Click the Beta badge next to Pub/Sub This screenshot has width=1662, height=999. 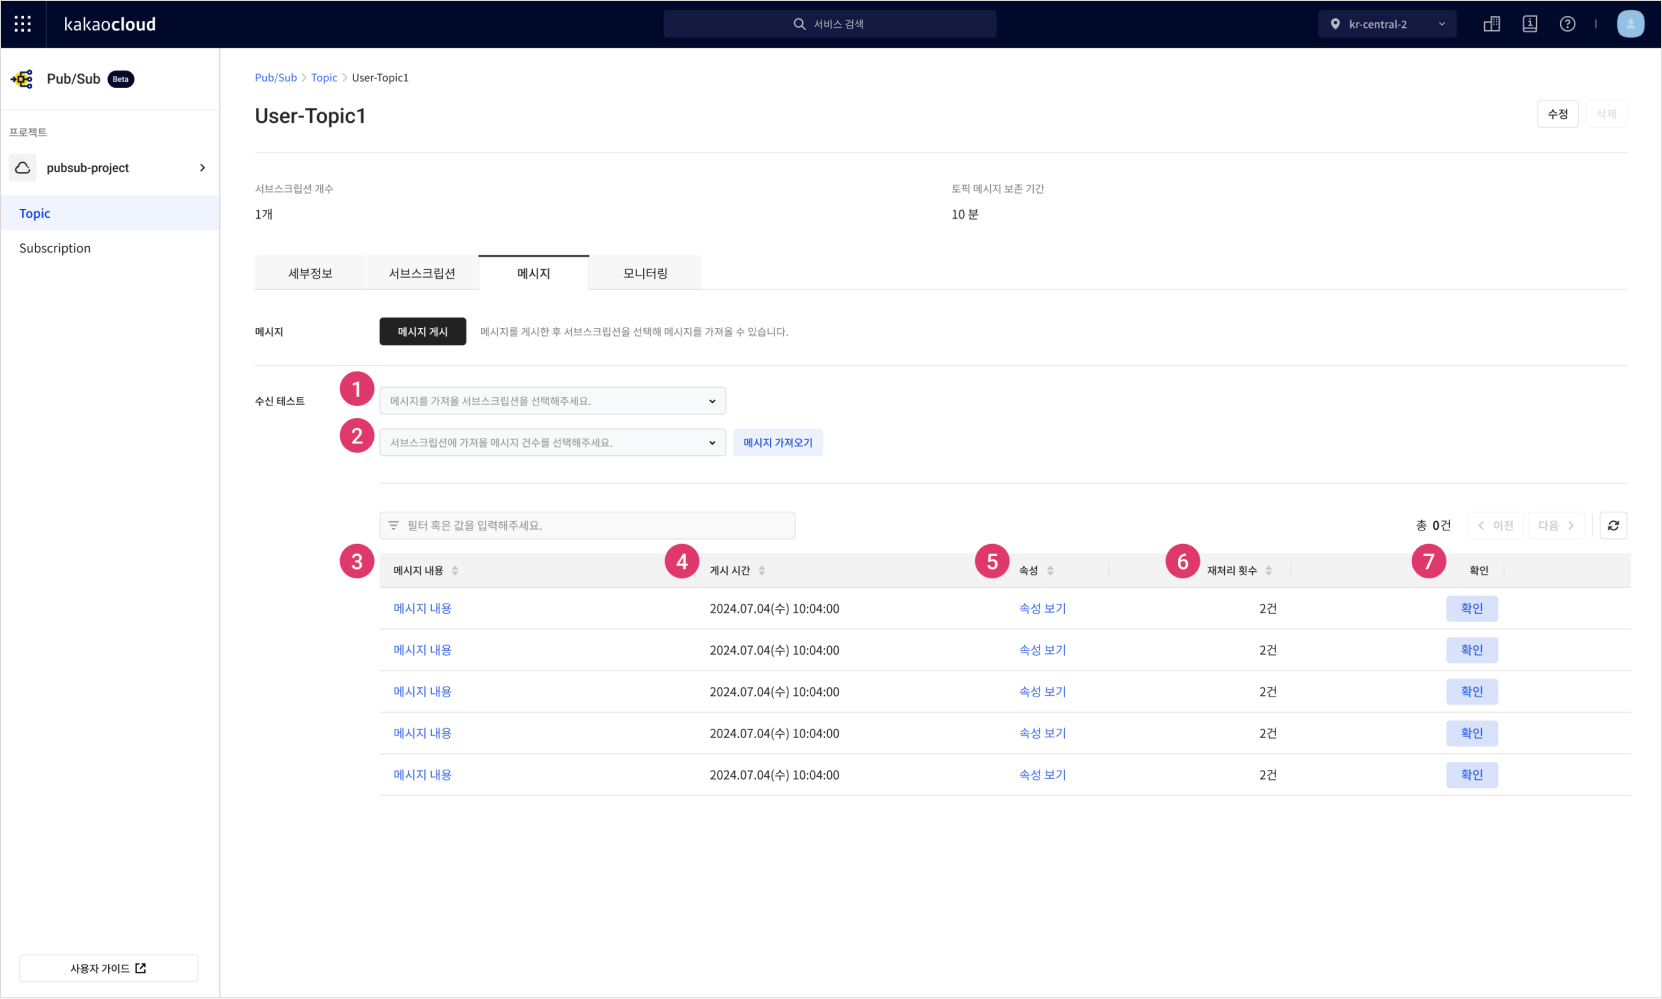(121, 79)
